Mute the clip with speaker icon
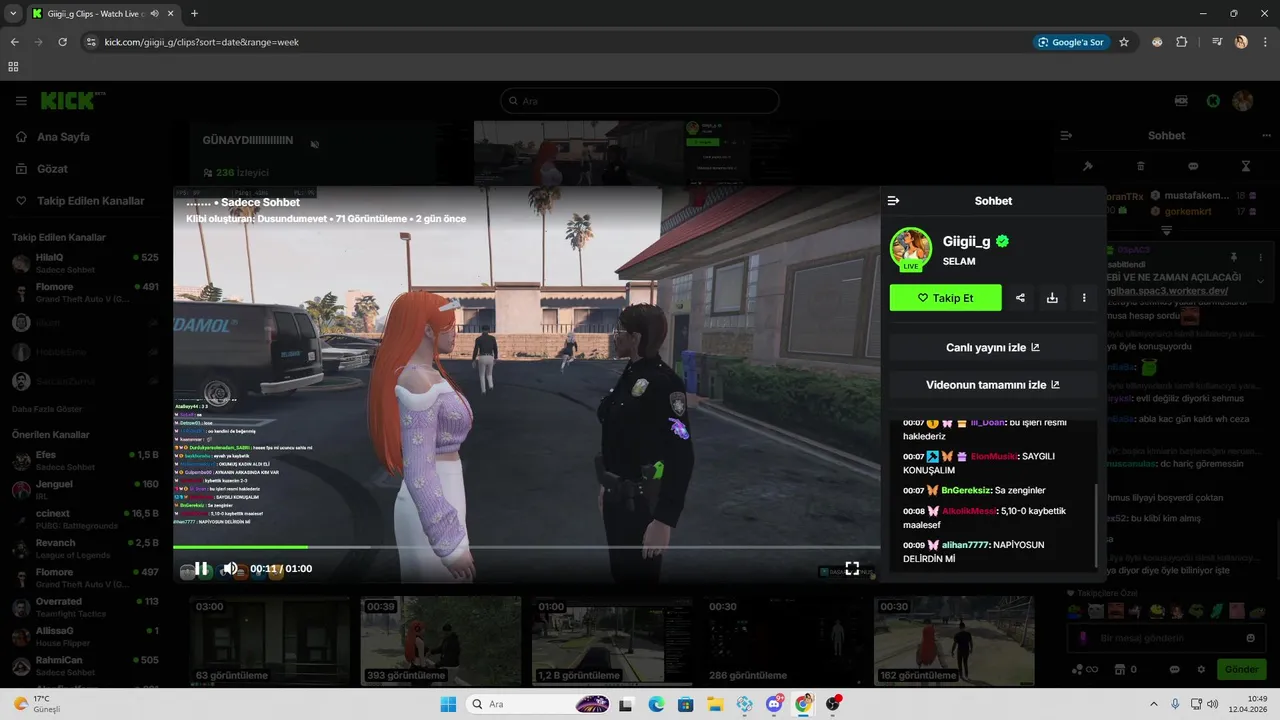 coord(230,568)
